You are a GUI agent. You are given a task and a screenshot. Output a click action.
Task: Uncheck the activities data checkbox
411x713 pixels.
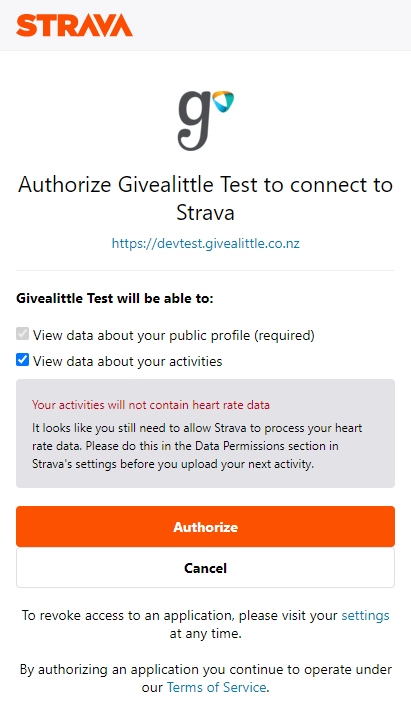[x=22, y=360]
